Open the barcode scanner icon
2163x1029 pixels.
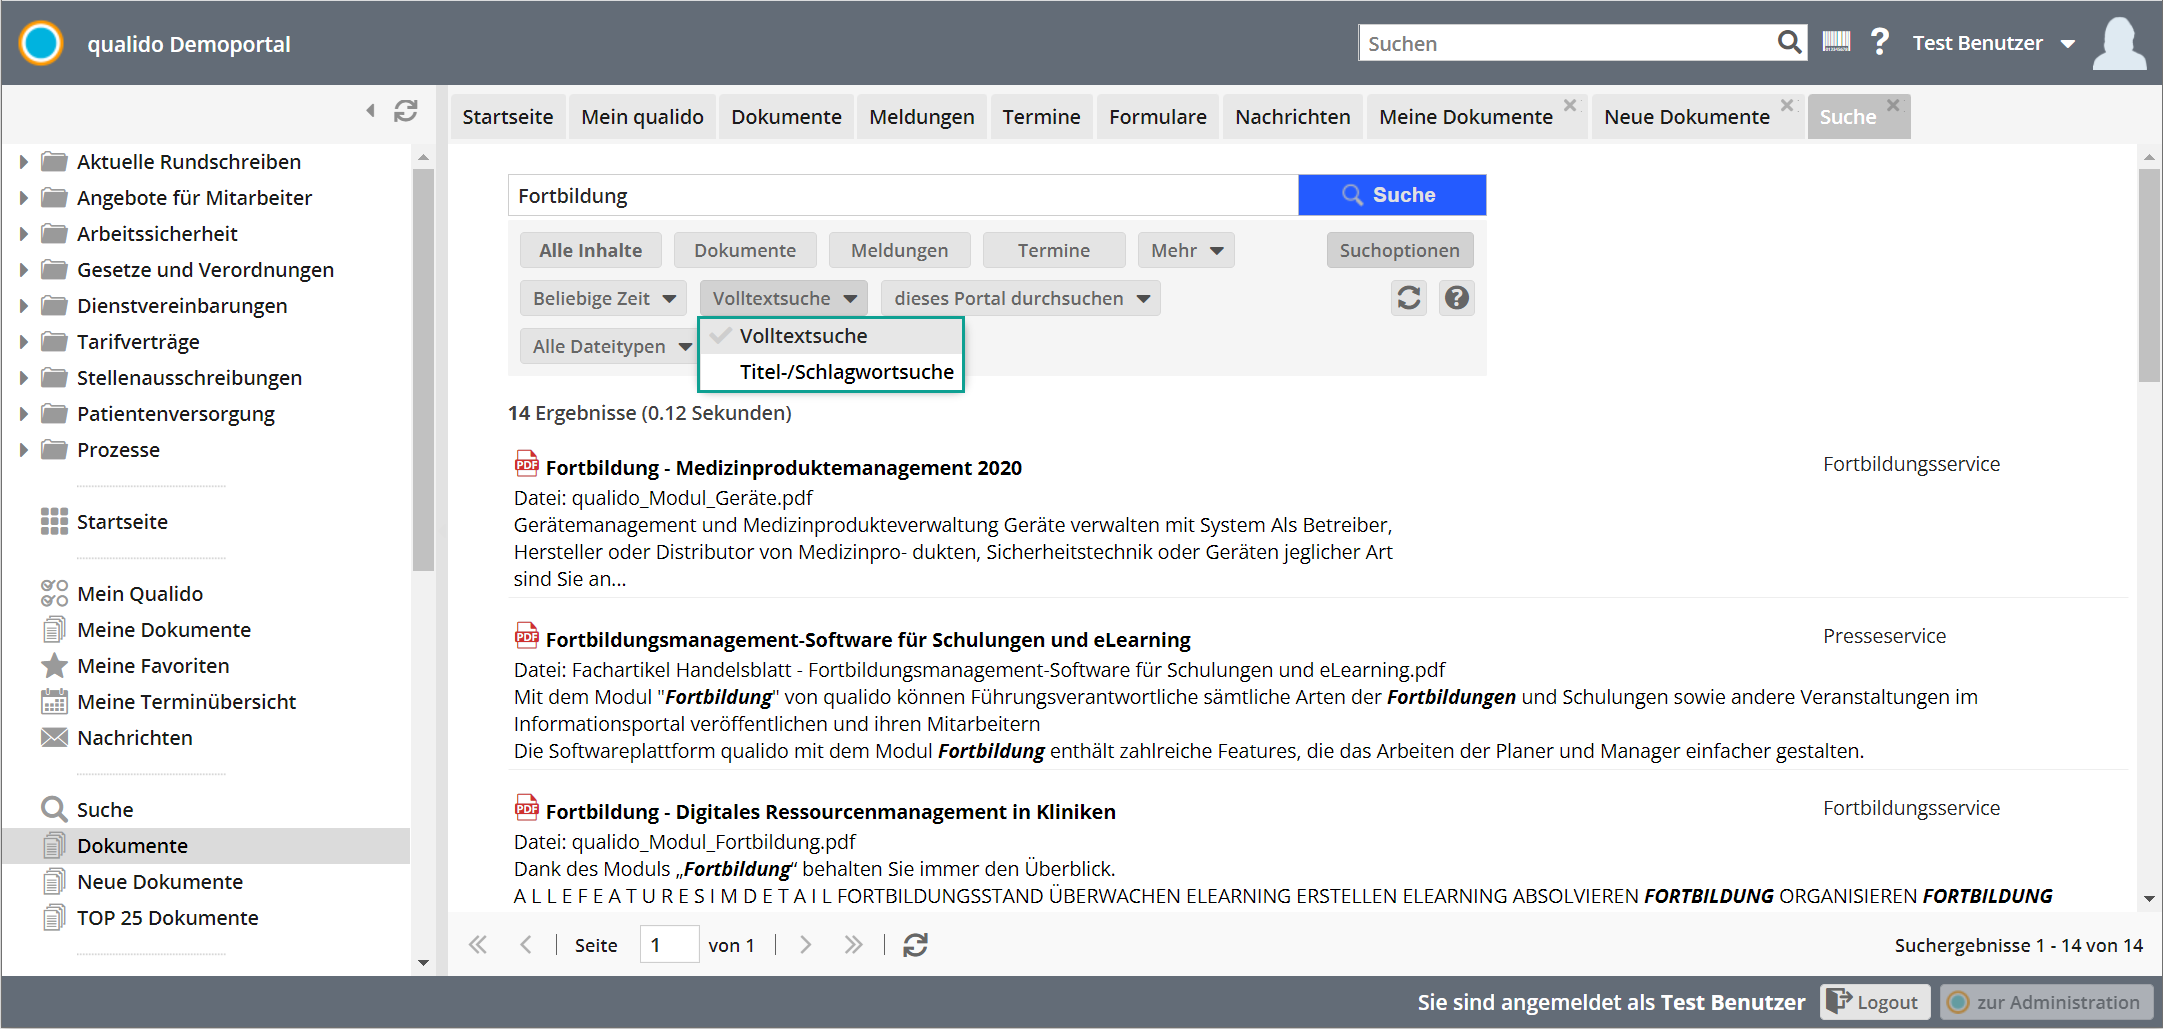1836,42
